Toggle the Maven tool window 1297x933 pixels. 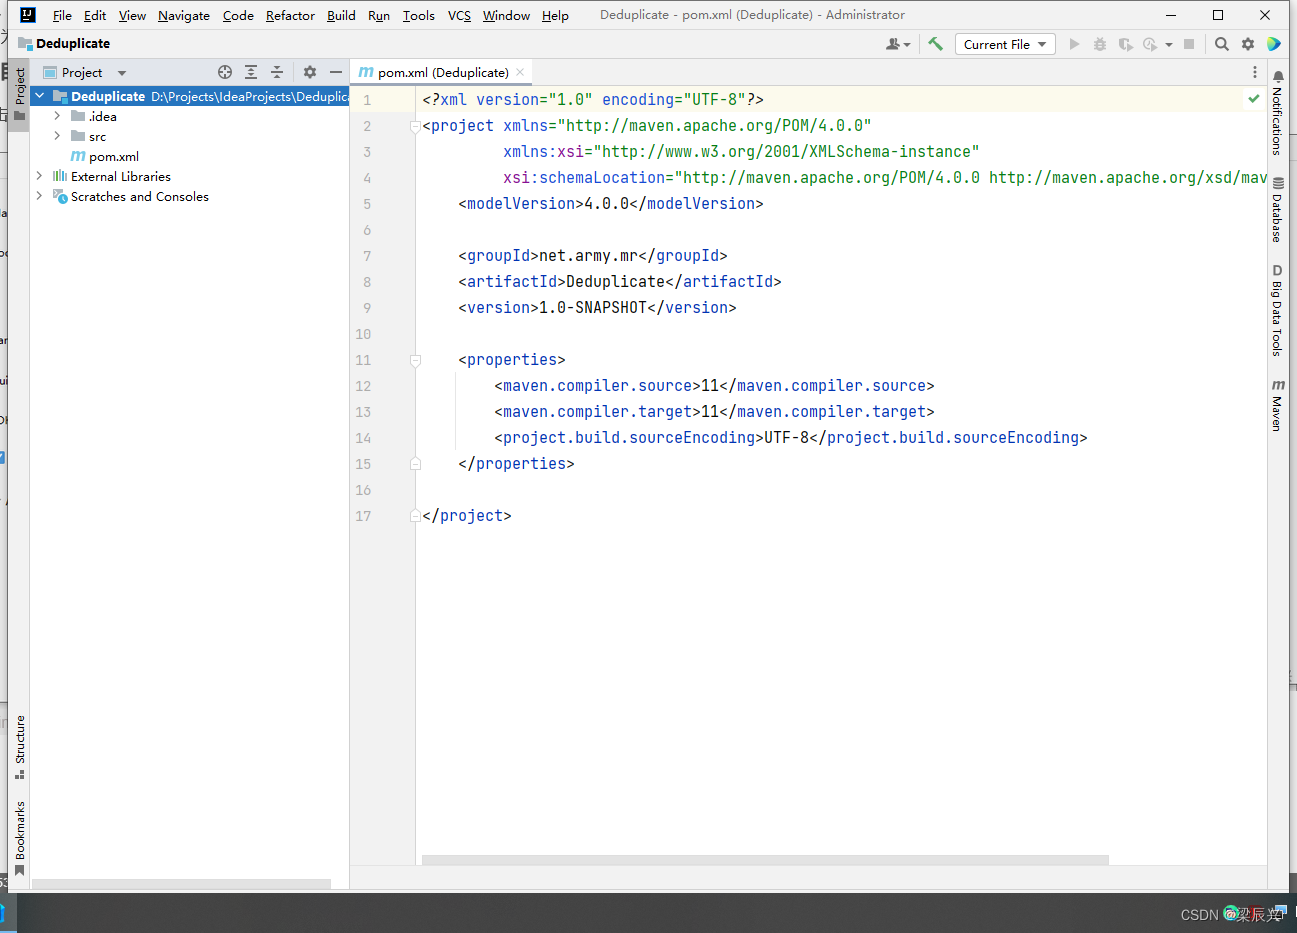[1277, 404]
